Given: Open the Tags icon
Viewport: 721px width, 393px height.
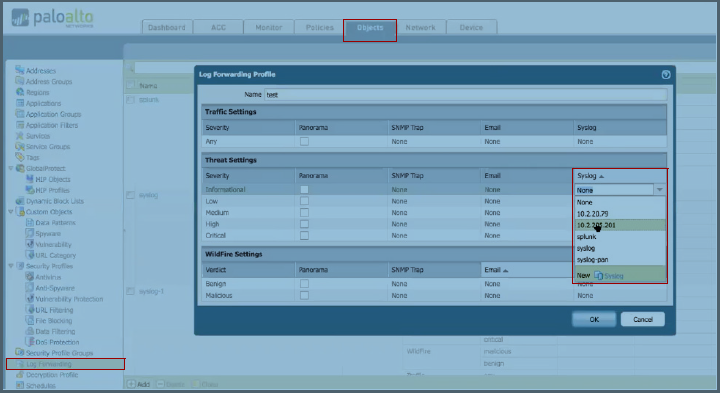Looking at the screenshot, I should tap(19, 158).
